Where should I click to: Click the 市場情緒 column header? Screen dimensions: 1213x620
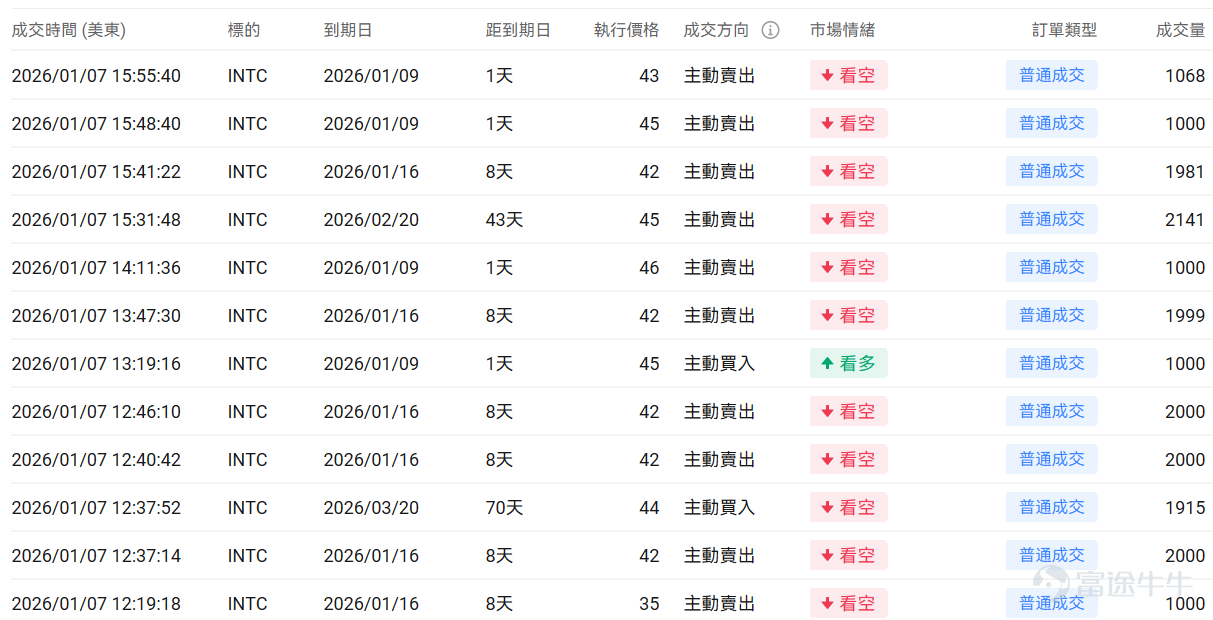coord(842,30)
